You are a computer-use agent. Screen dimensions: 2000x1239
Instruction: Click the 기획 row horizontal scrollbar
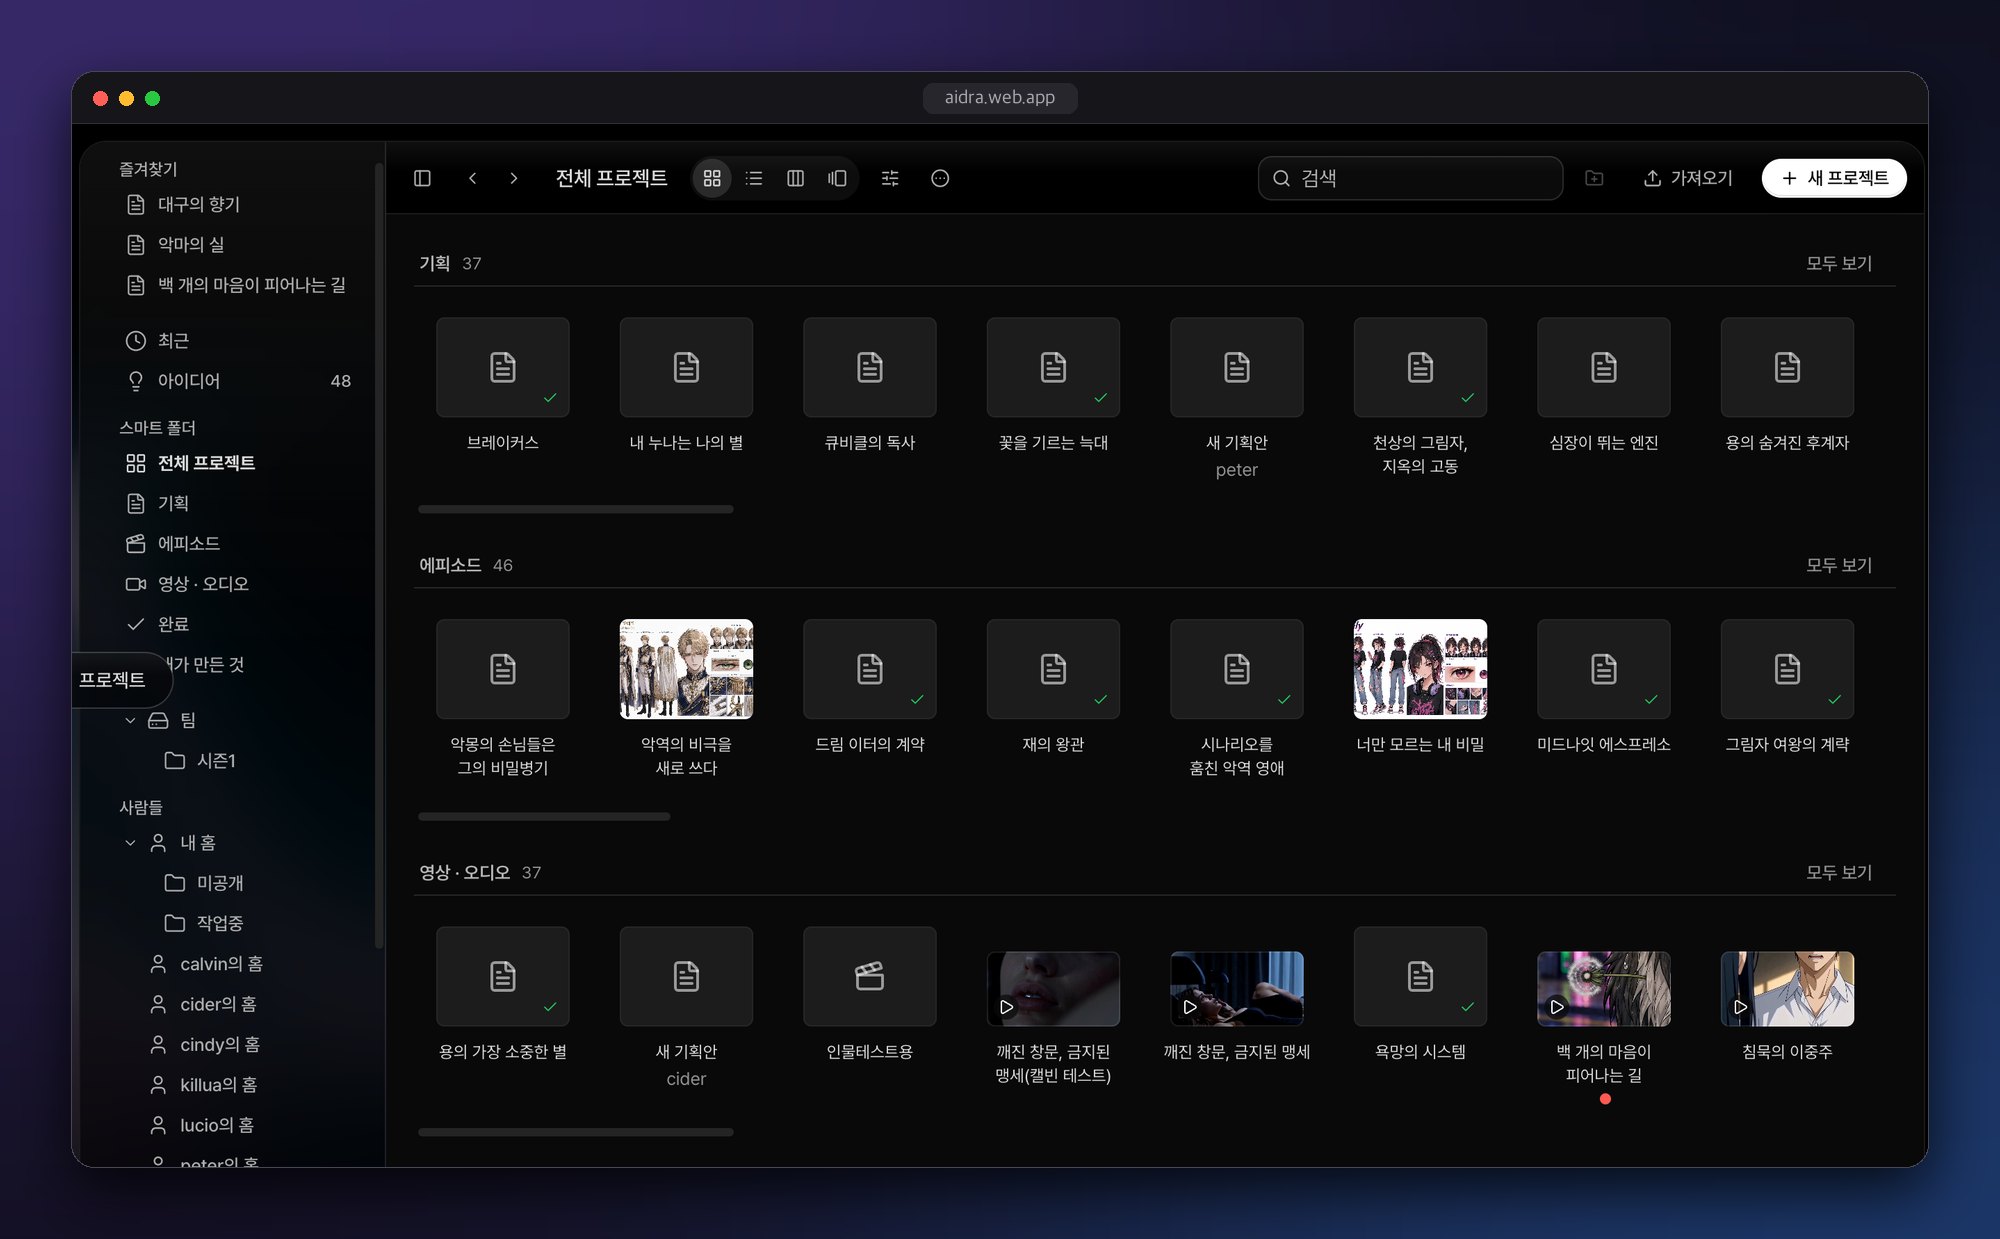pos(576,509)
